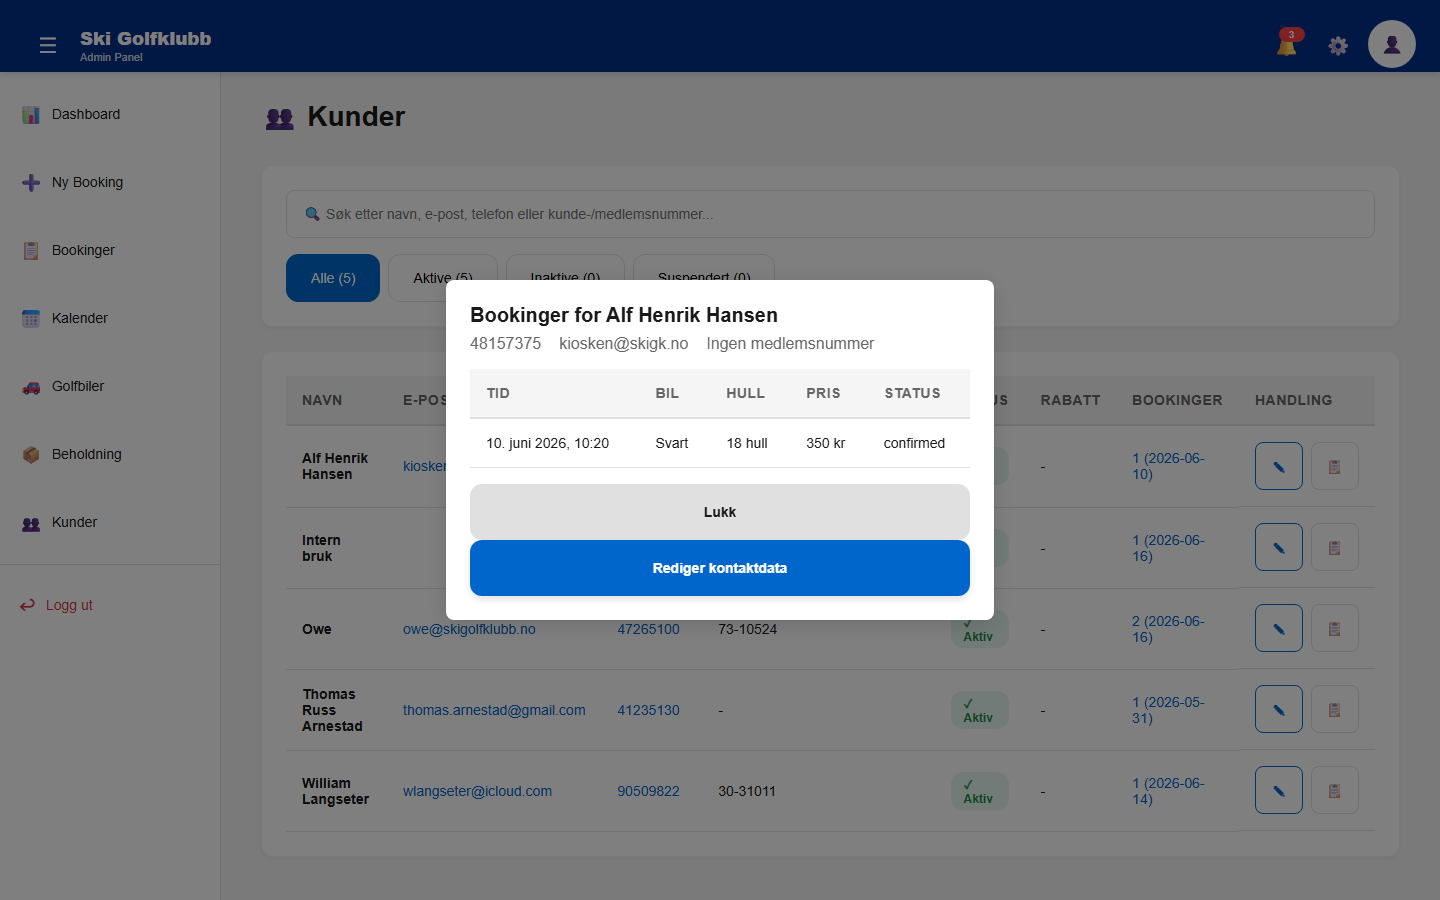Select the Alle (5) filter tab

pos(333,278)
